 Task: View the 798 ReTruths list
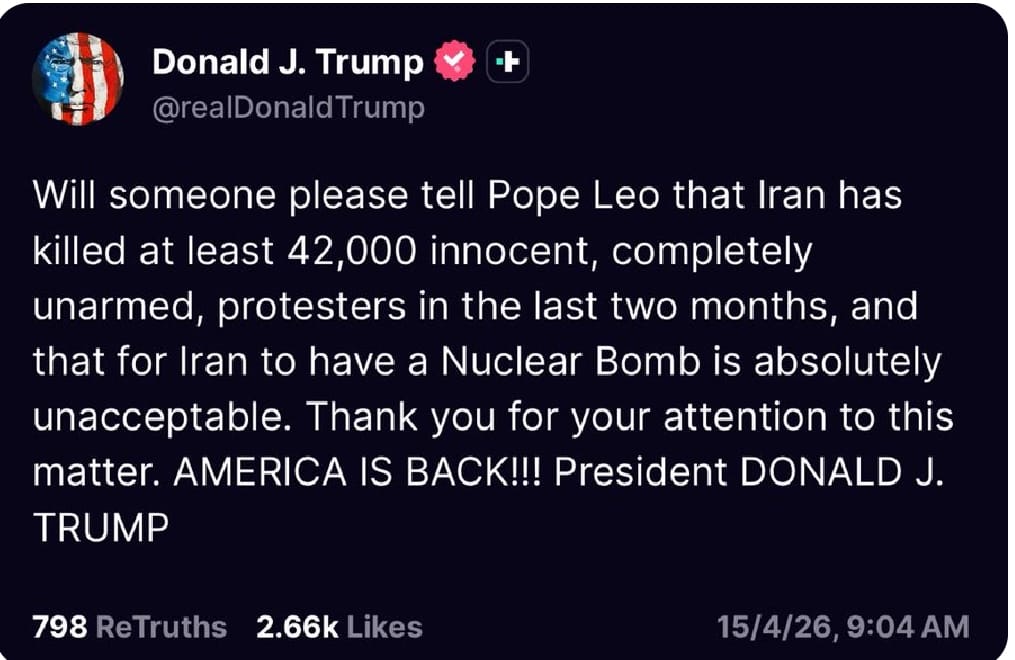pyautogui.click(x=130, y=627)
